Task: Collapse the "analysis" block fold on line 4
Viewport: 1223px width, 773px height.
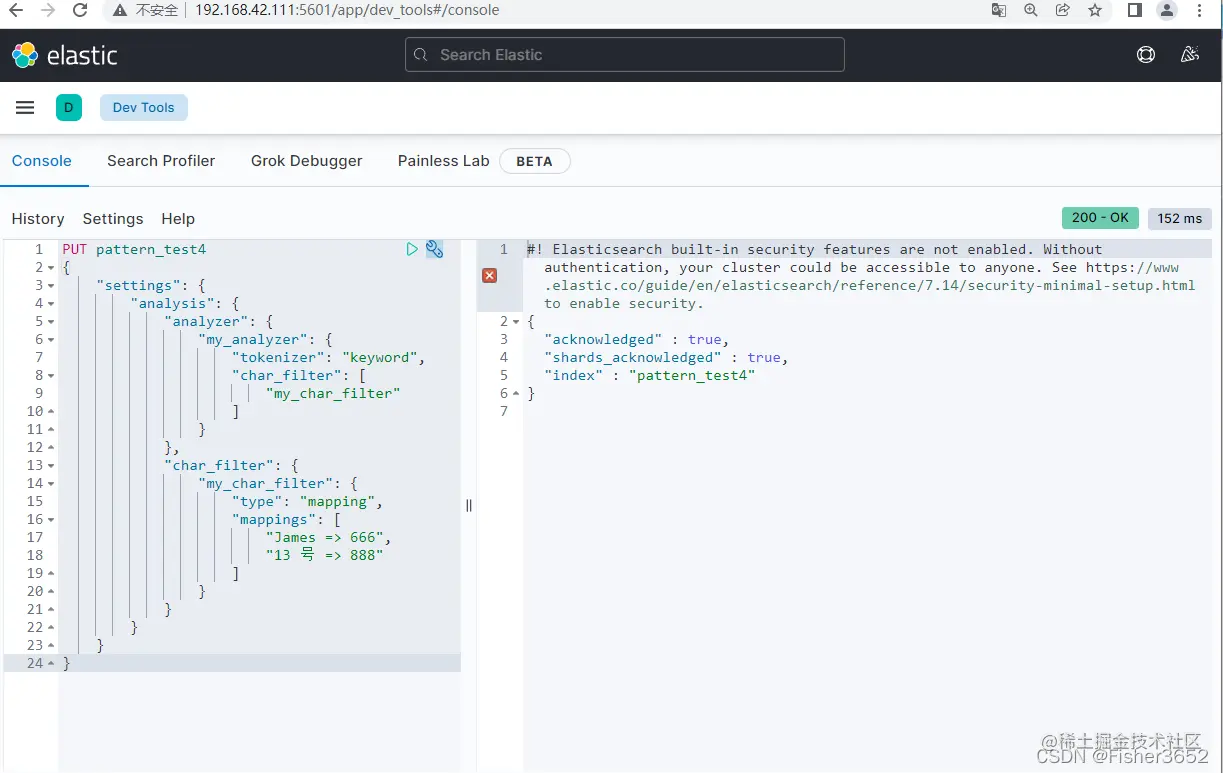Action: [x=51, y=304]
